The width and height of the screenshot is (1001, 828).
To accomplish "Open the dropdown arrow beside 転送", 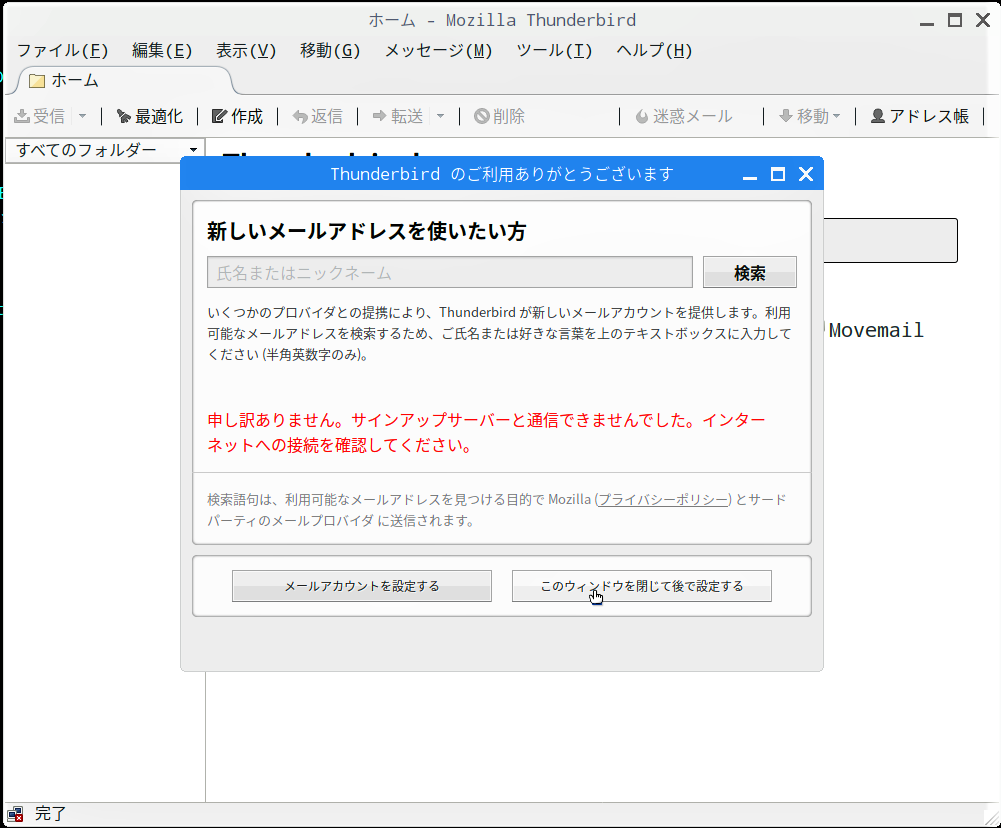I will pyautogui.click(x=440, y=116).
